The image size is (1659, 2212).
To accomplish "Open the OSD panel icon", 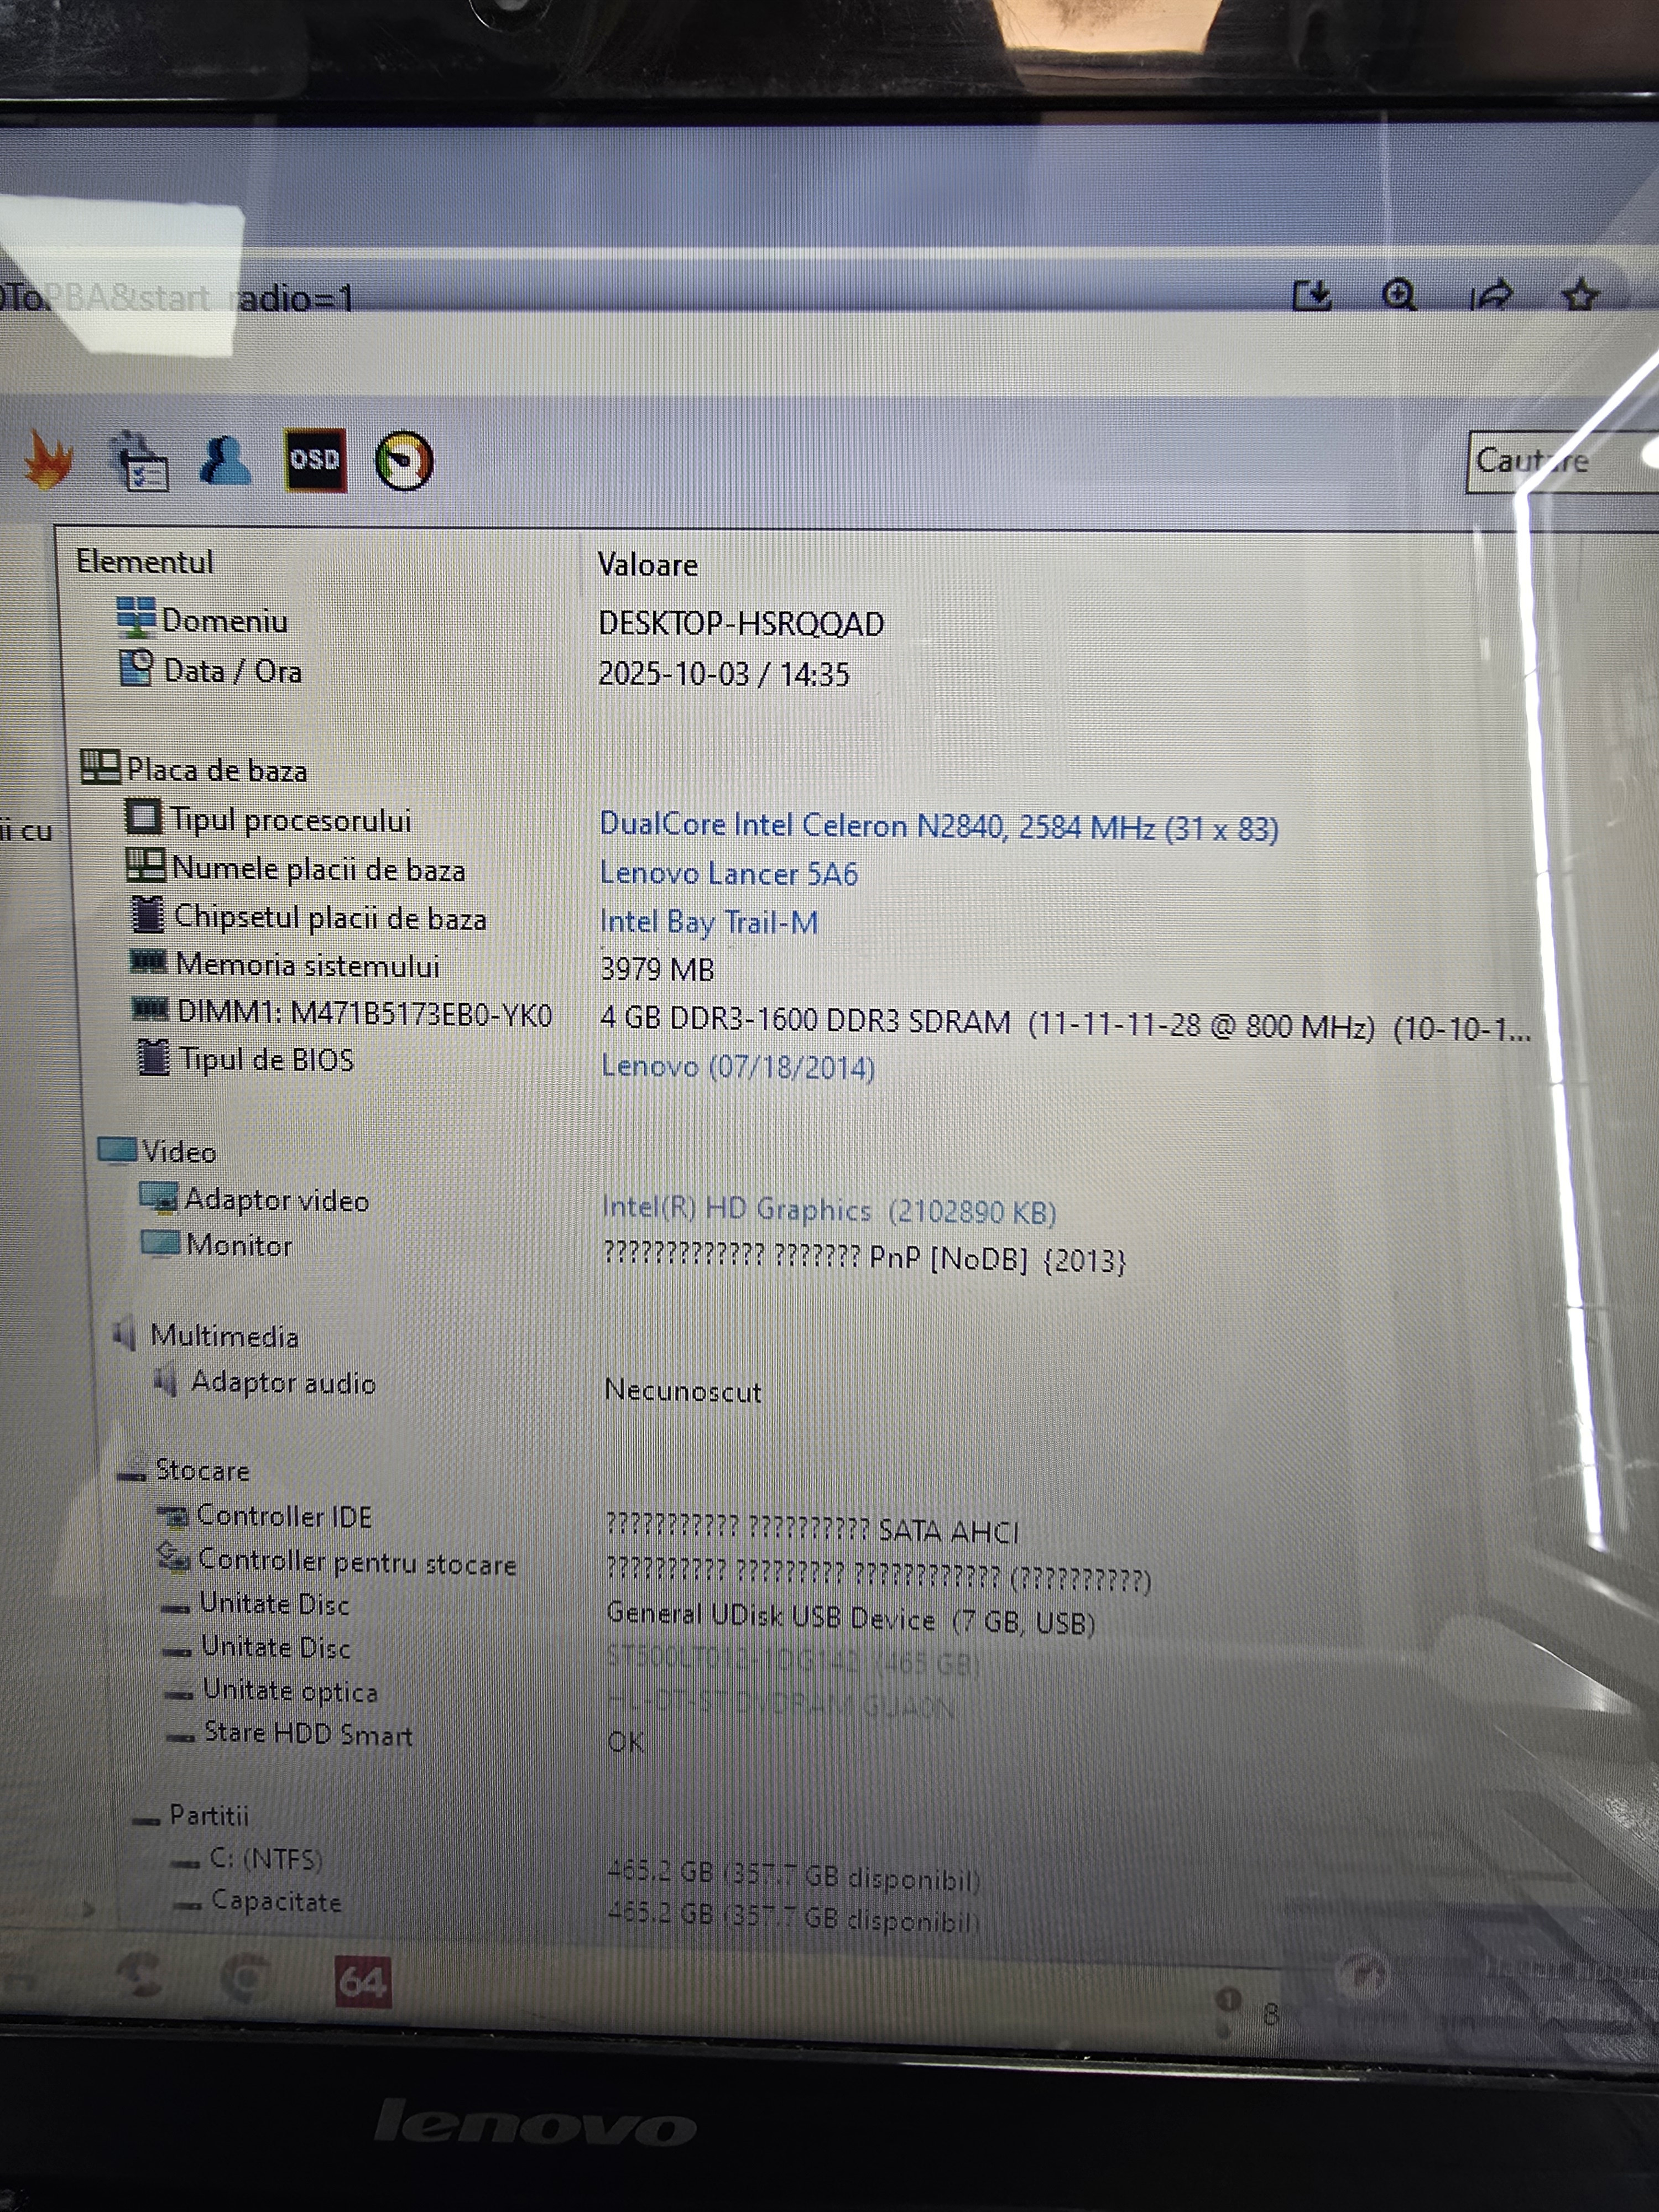I will coord(315,460).
